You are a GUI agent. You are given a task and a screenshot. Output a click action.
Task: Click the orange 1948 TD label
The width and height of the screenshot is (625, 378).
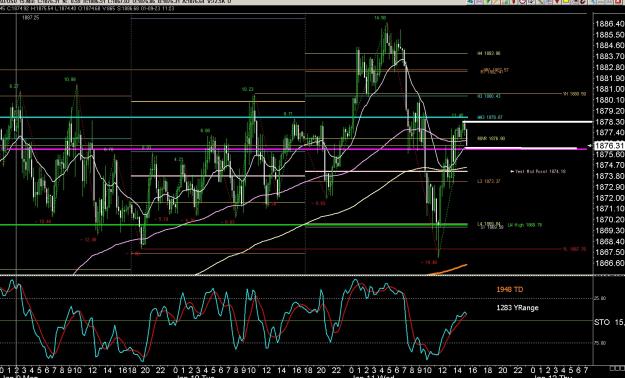pyautogui.click(x=509, y=289)
